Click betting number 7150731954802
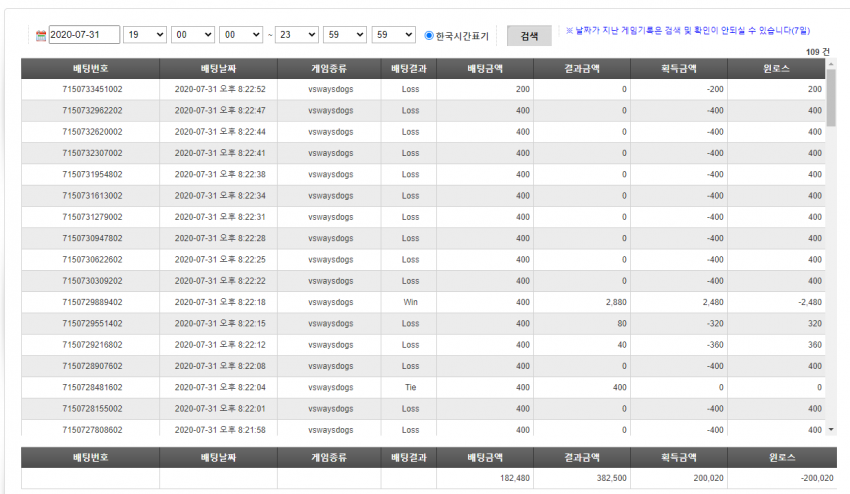The height and width of the screenshot is (494, 850). [x=92, y=175]
